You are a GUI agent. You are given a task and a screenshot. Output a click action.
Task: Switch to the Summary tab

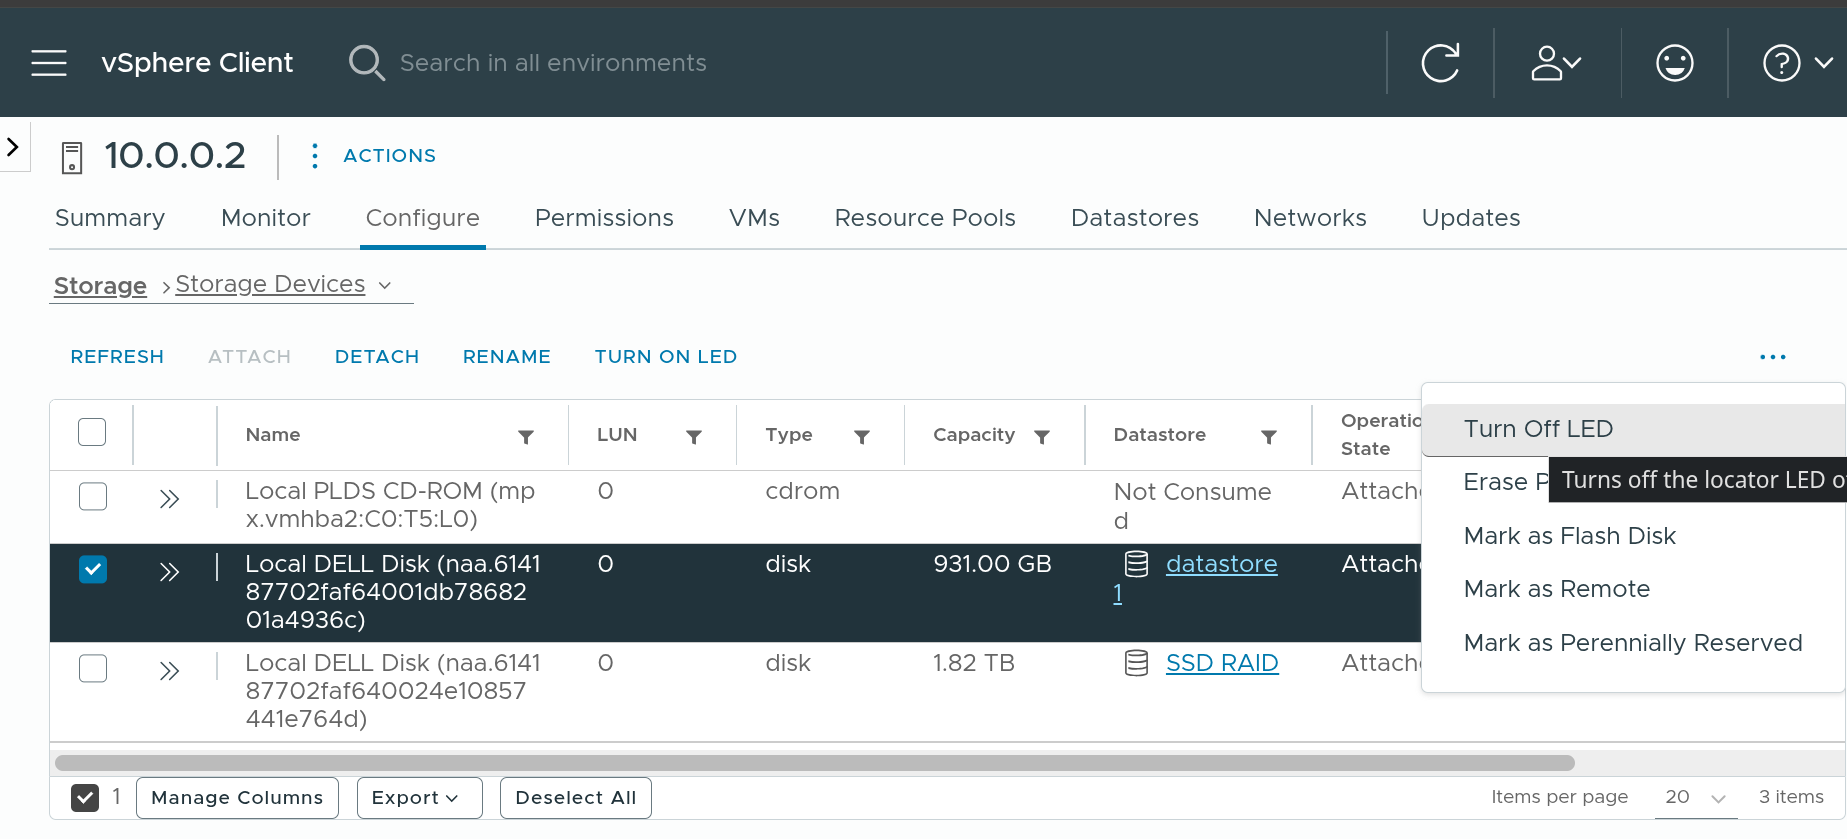[110, 218]
